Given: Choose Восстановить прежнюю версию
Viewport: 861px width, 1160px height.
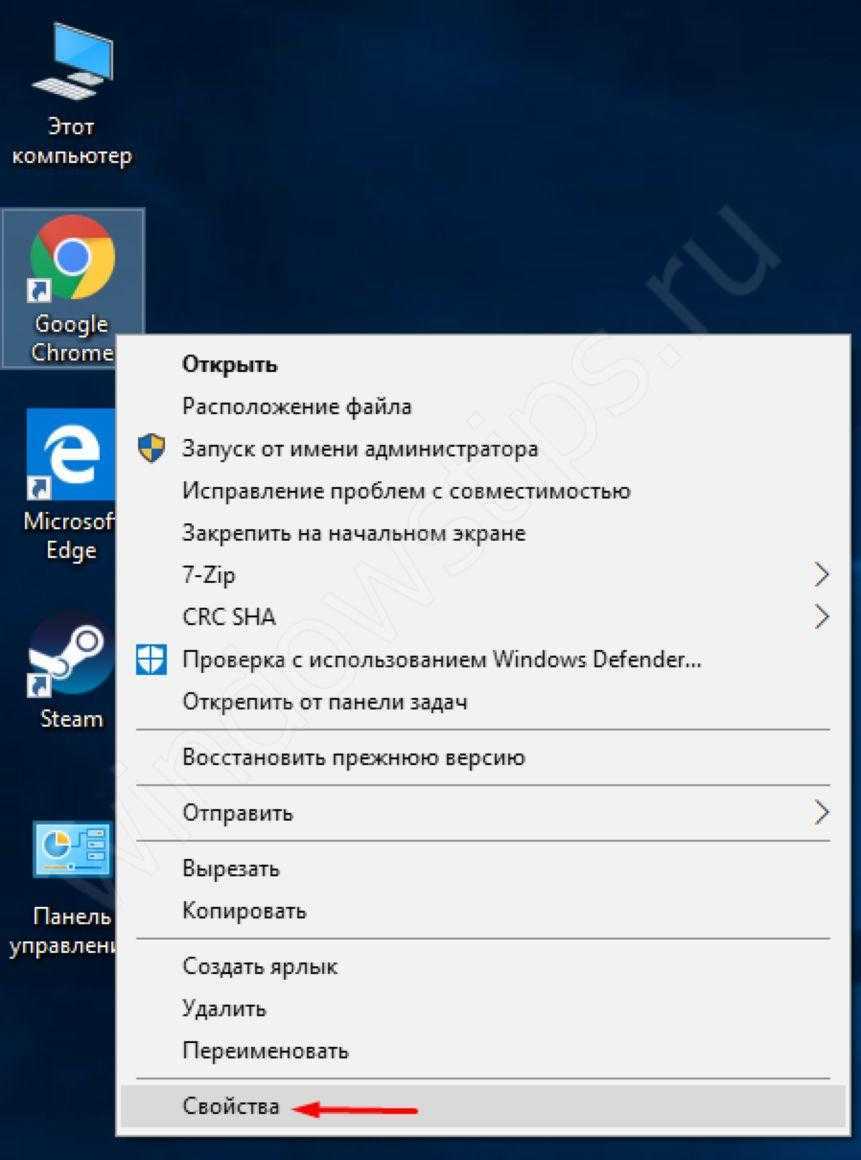Looking at the screenshot, I should tap(353, 757).
